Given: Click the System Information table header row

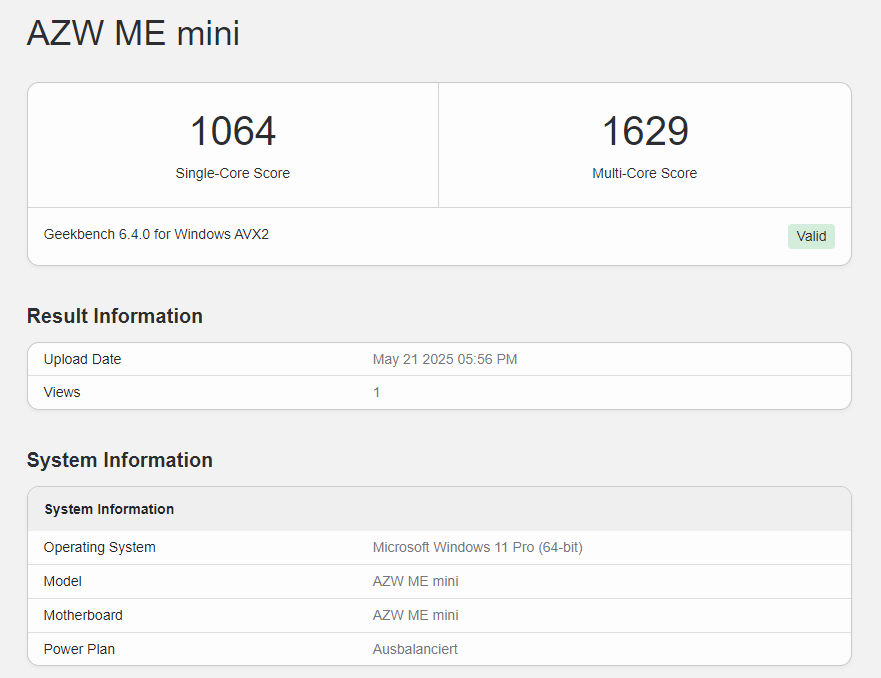Looking at the screenshot, I should pos(439,509).
